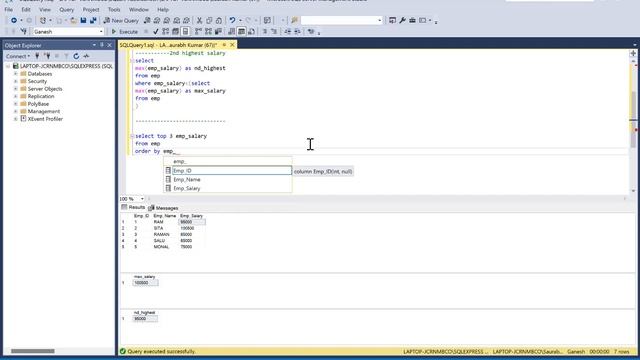Click the Open File folder icon
The image size is (640, 360).
[x=73, y=20]
